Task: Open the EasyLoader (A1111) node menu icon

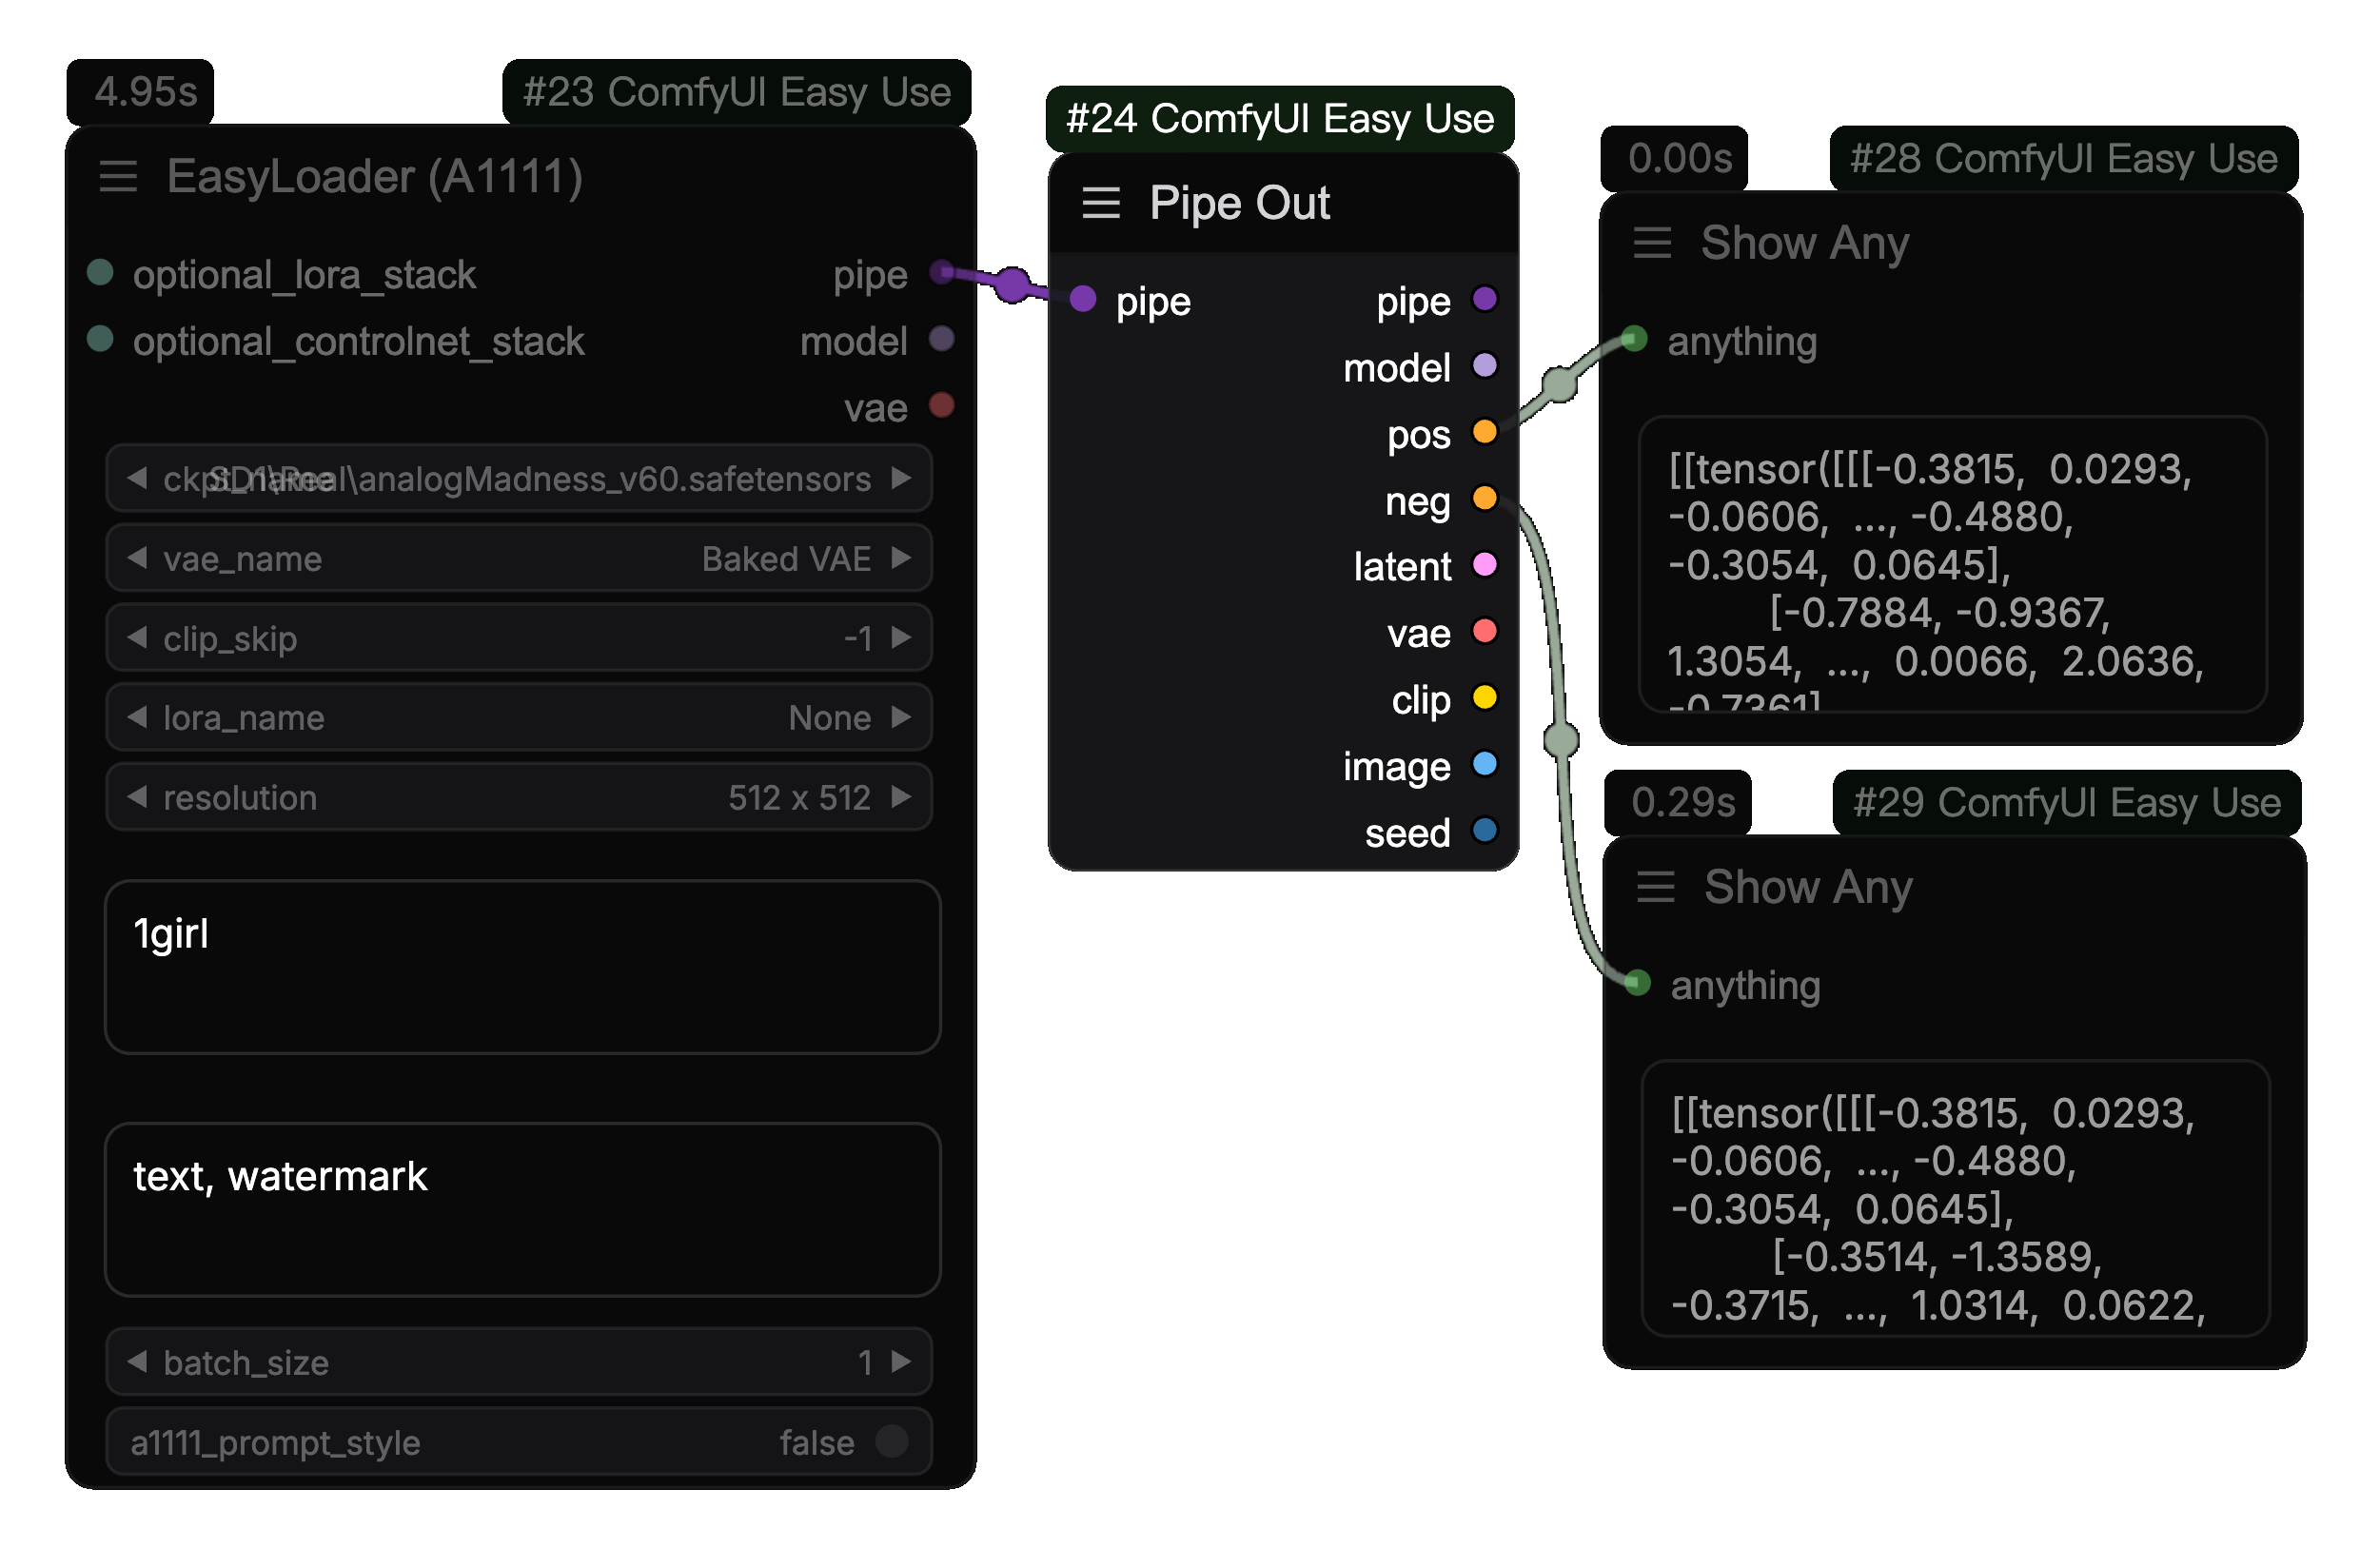Action: pyautogui.click(x=118, y=177)
